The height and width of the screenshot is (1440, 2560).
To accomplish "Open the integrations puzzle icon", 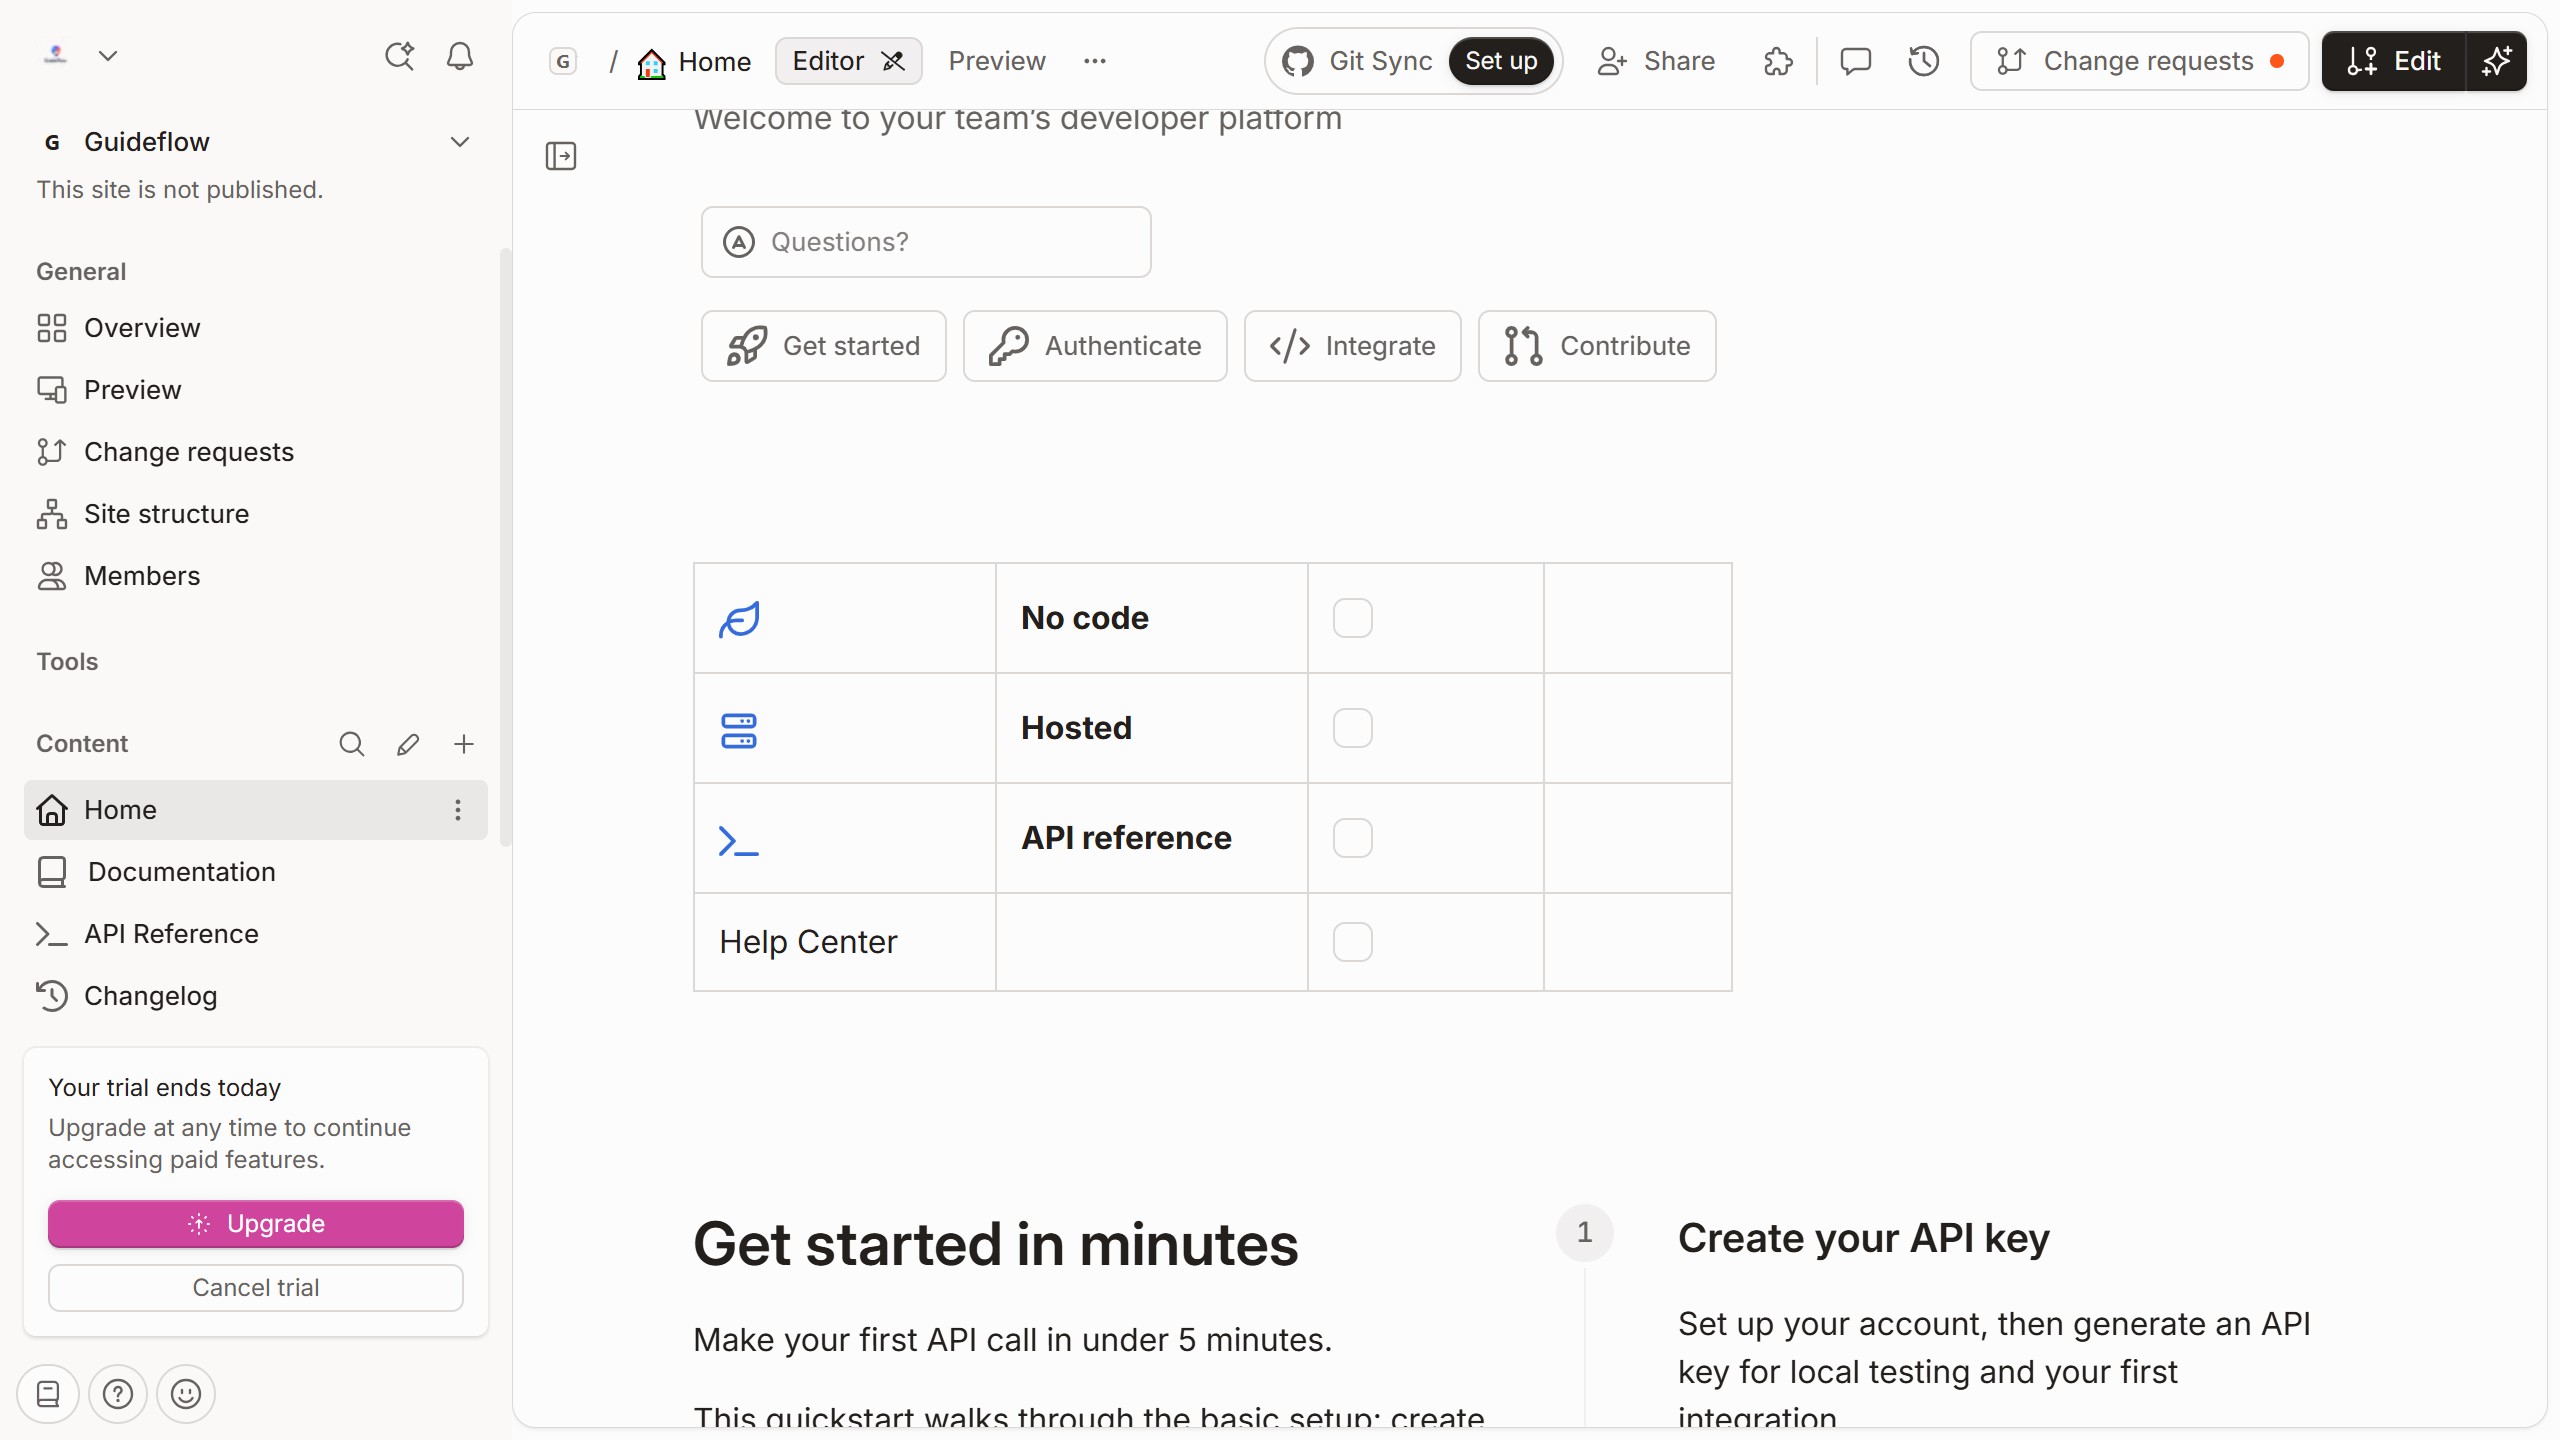I will point(1778,62).
